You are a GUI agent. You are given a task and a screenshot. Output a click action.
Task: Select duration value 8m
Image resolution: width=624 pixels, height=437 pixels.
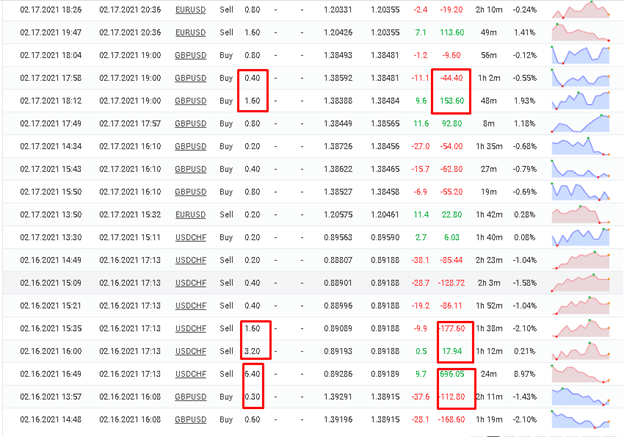[x=489, y=123]
